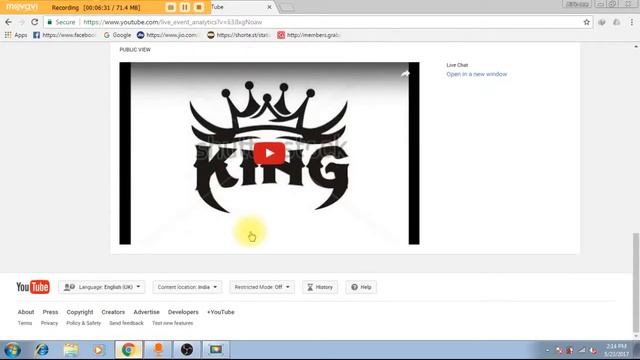This screenshot has width=640, height=360.
Task: Open the +YouTube footer link
Action: [220, 312]
